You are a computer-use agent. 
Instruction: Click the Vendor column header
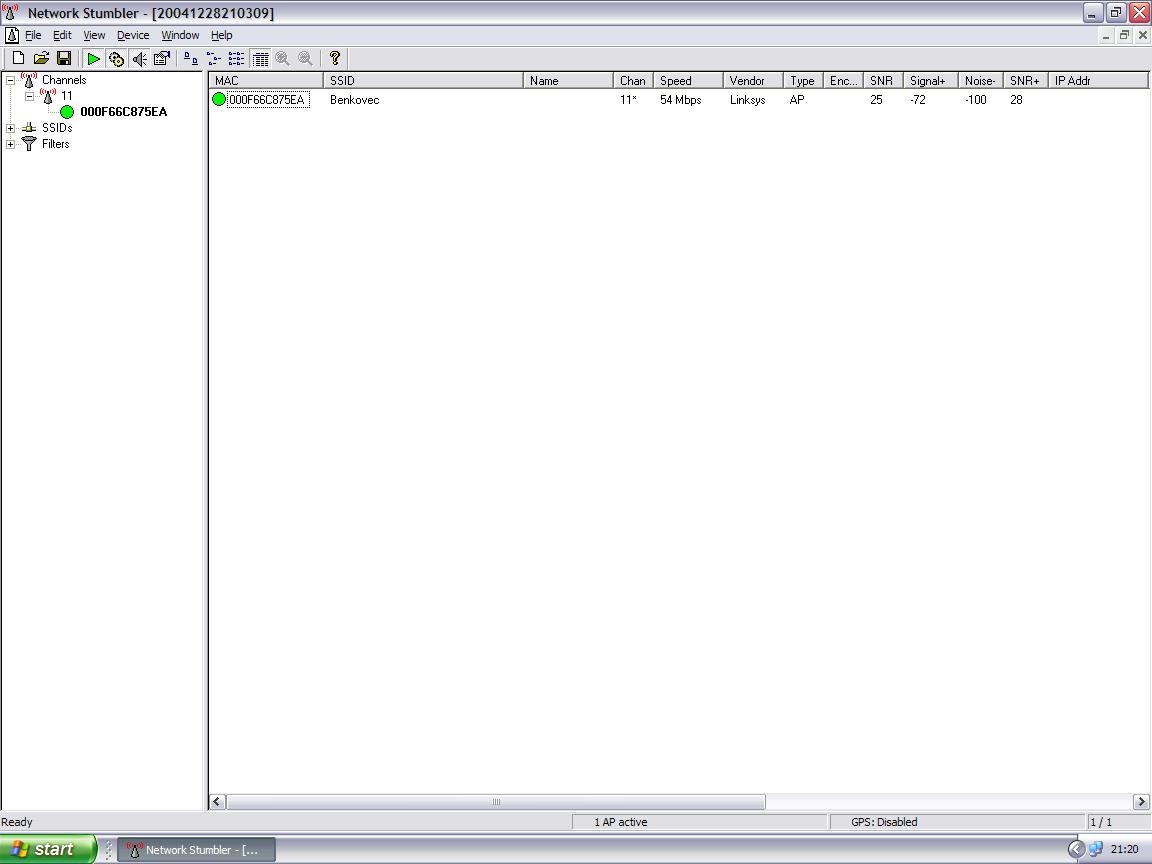[x=748, y=81]
